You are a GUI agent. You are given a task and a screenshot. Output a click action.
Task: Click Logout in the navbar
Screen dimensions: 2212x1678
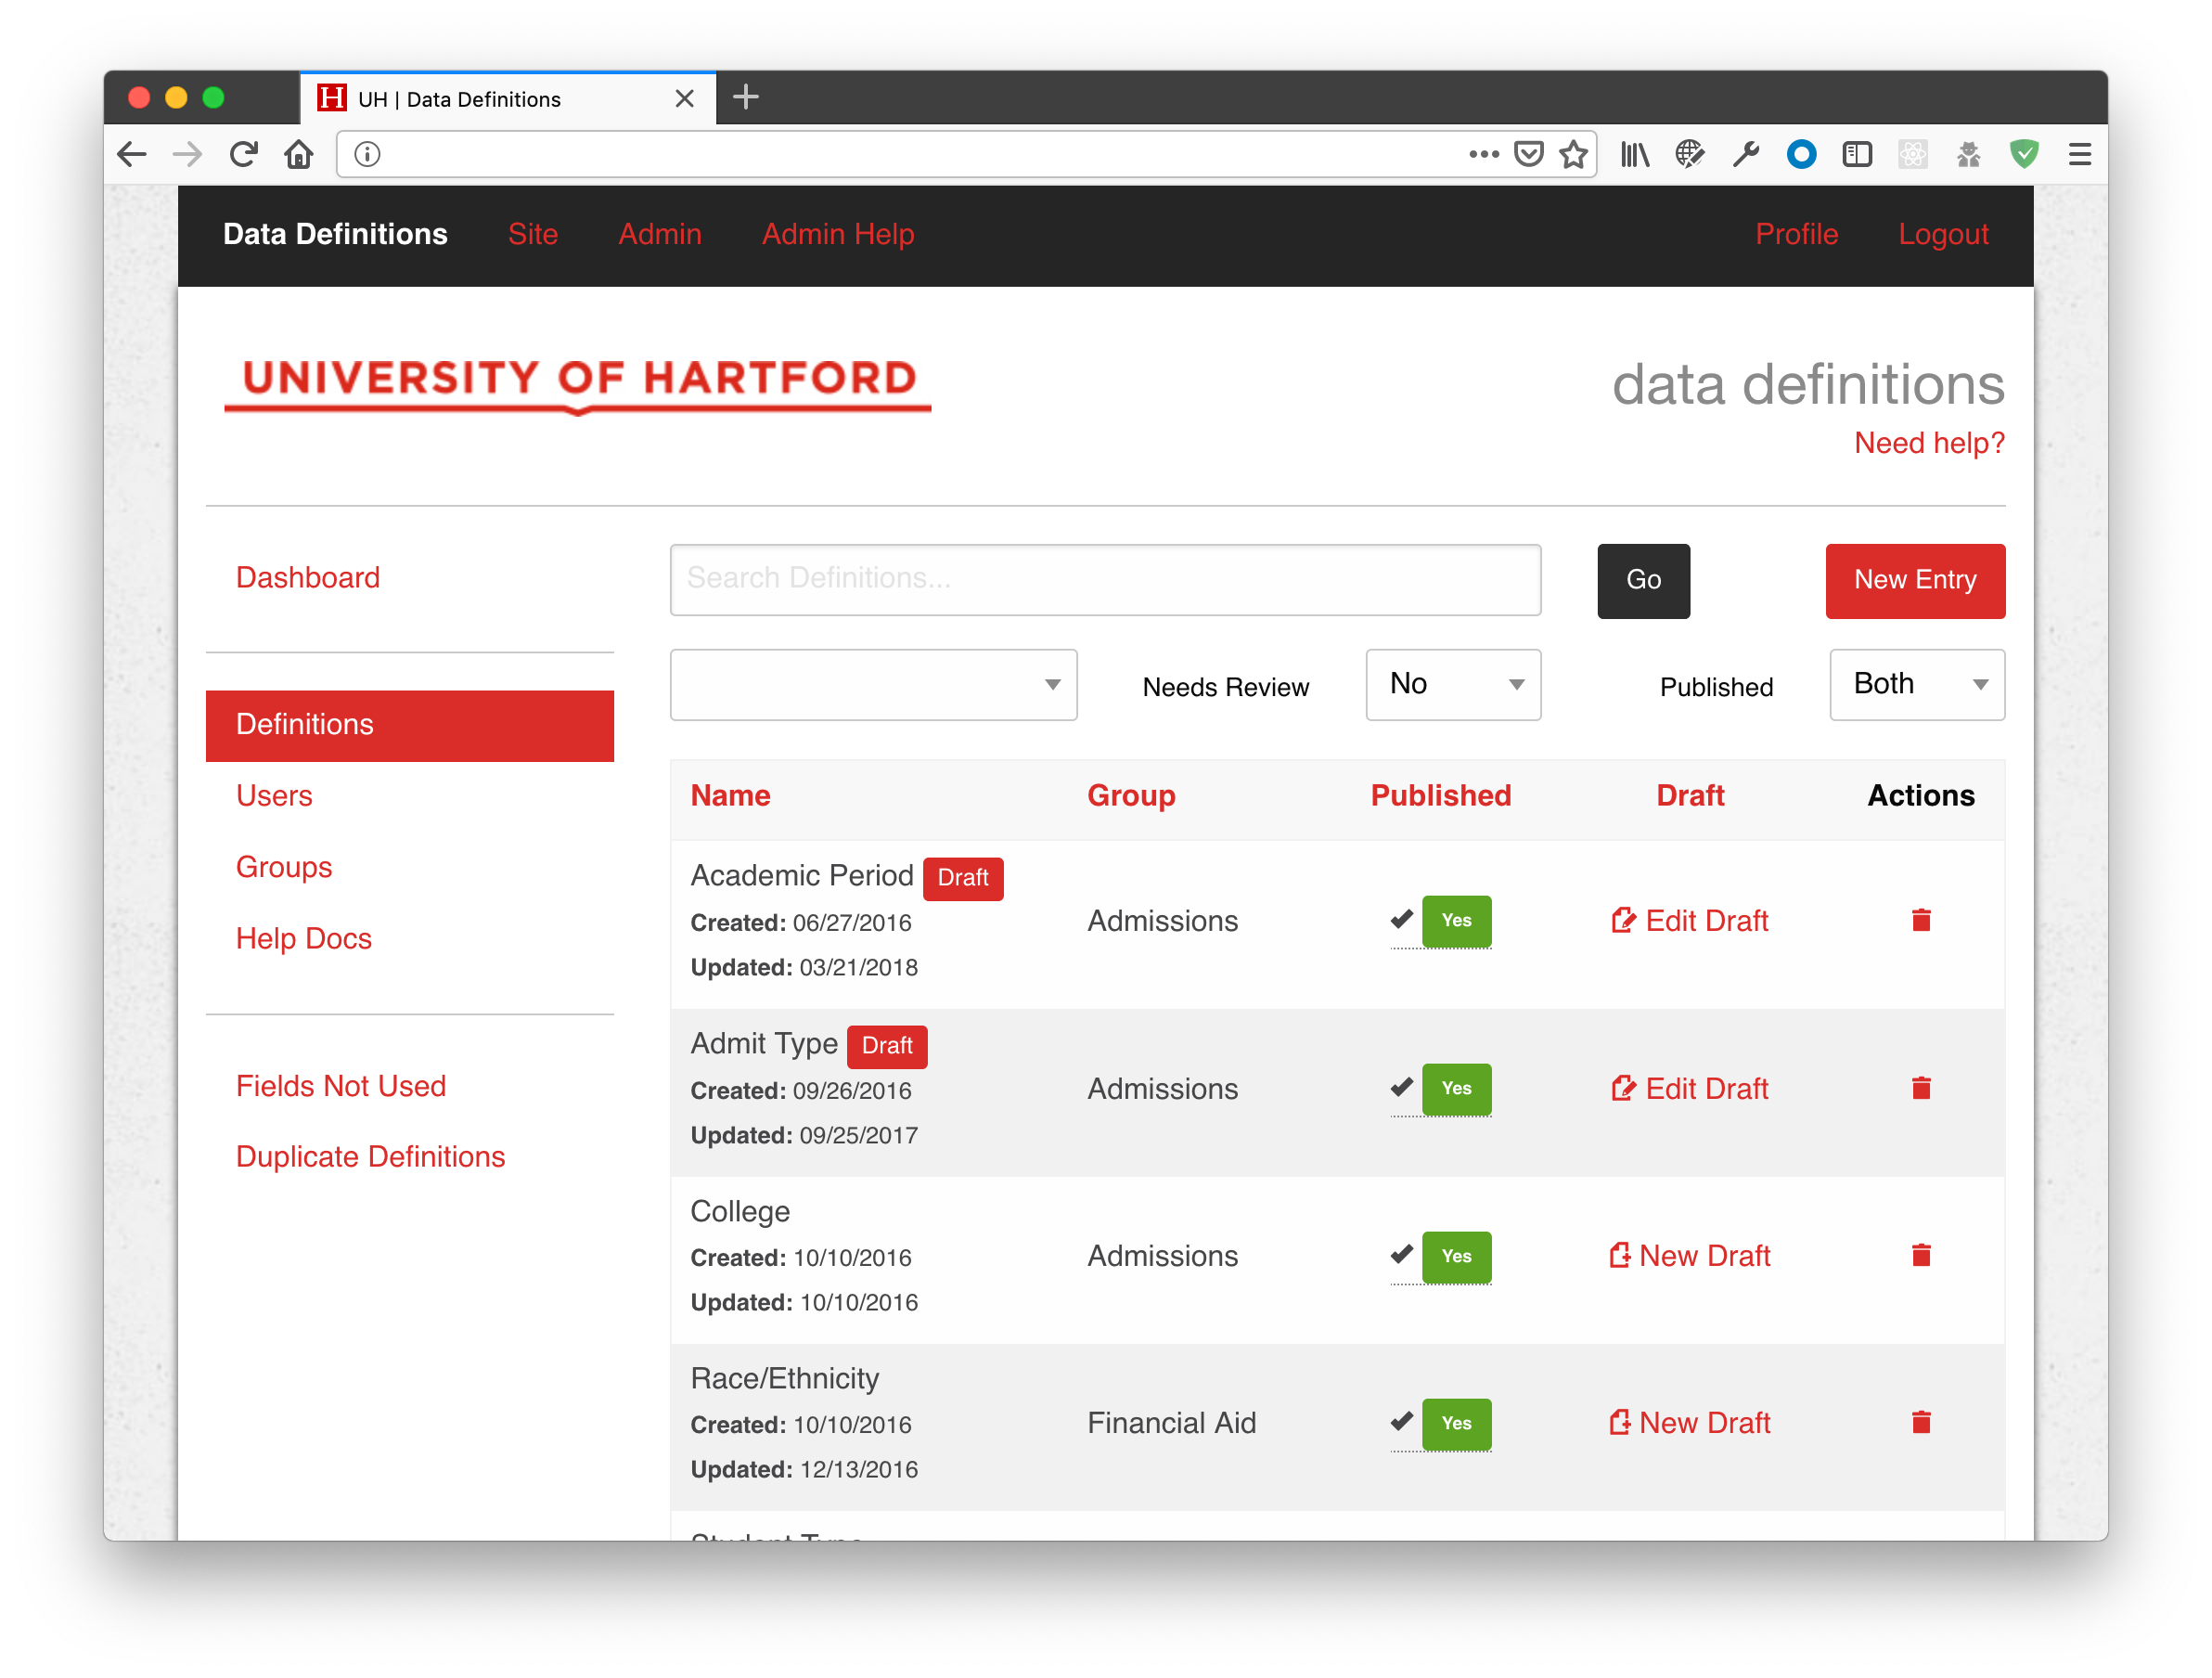(1943, 234)
